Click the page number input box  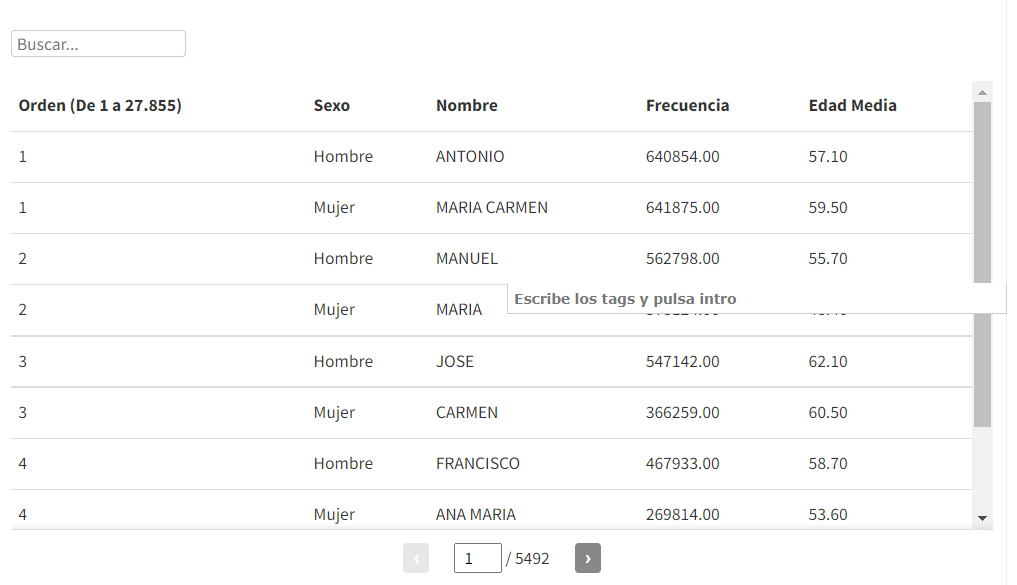[x=477, y=558]
